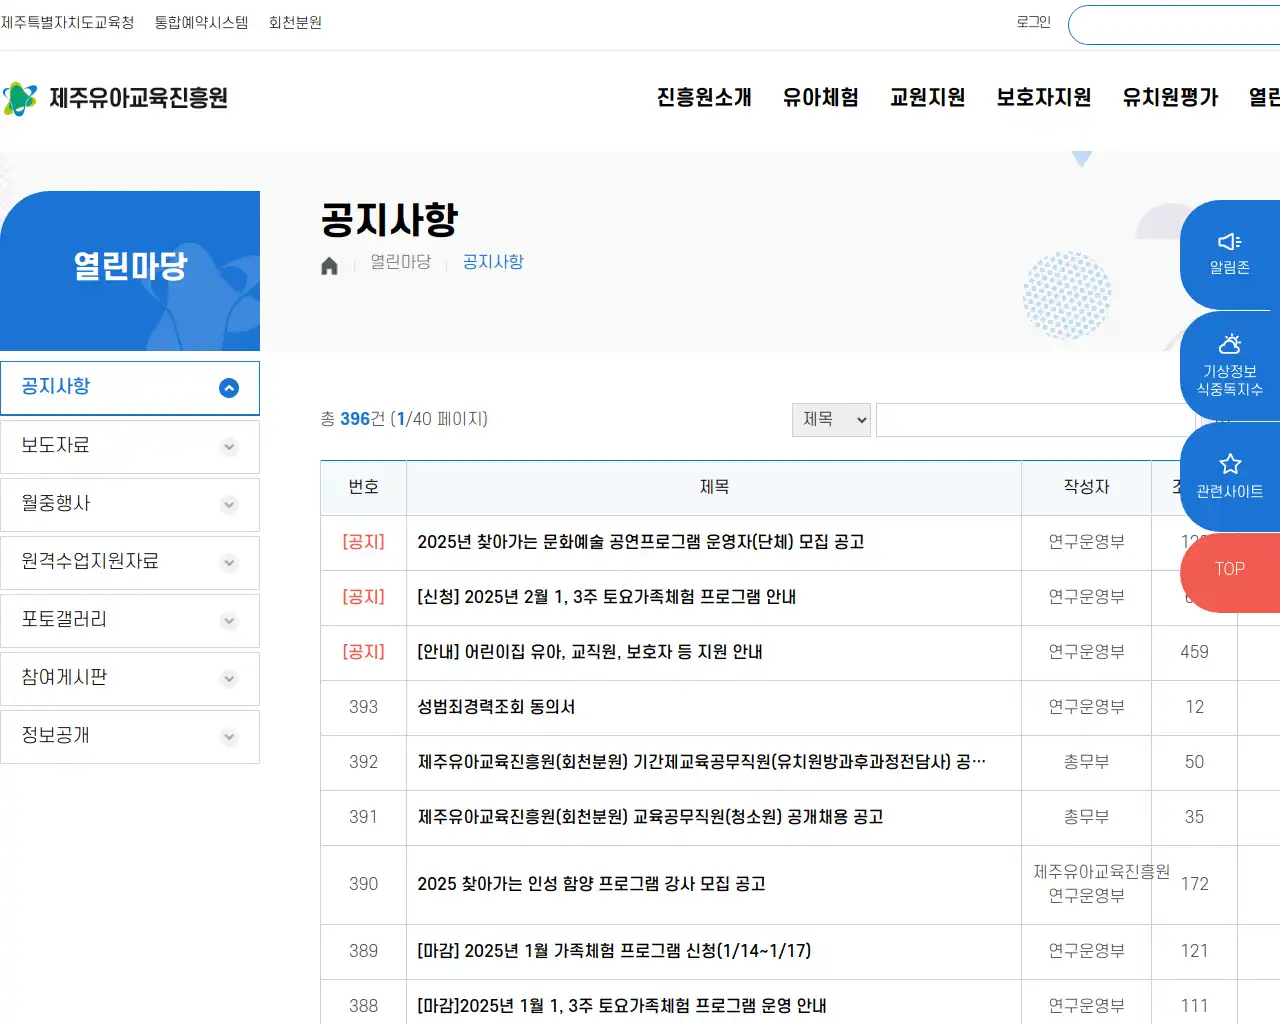Open the 유치원평가 main menu
Image resolution: width=1280 pixels, height=1024 pixels.
[x=1171, y=97]
